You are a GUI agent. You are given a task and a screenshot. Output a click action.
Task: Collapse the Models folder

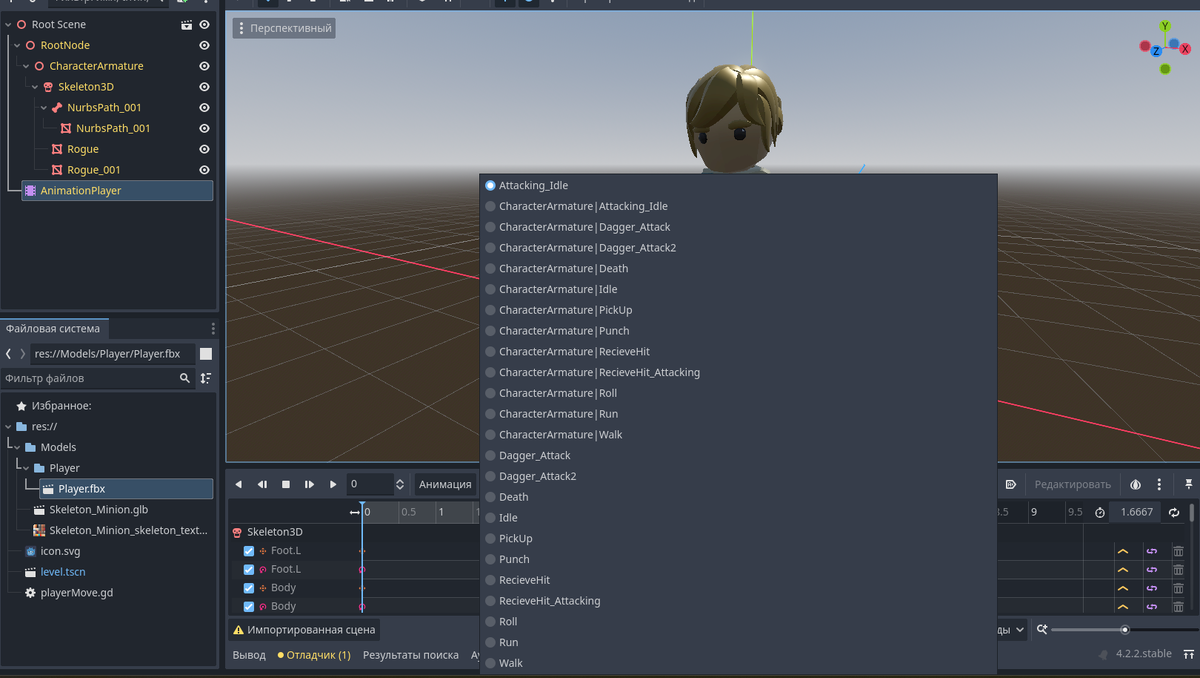pyautogui.click(x=17, y=447)
